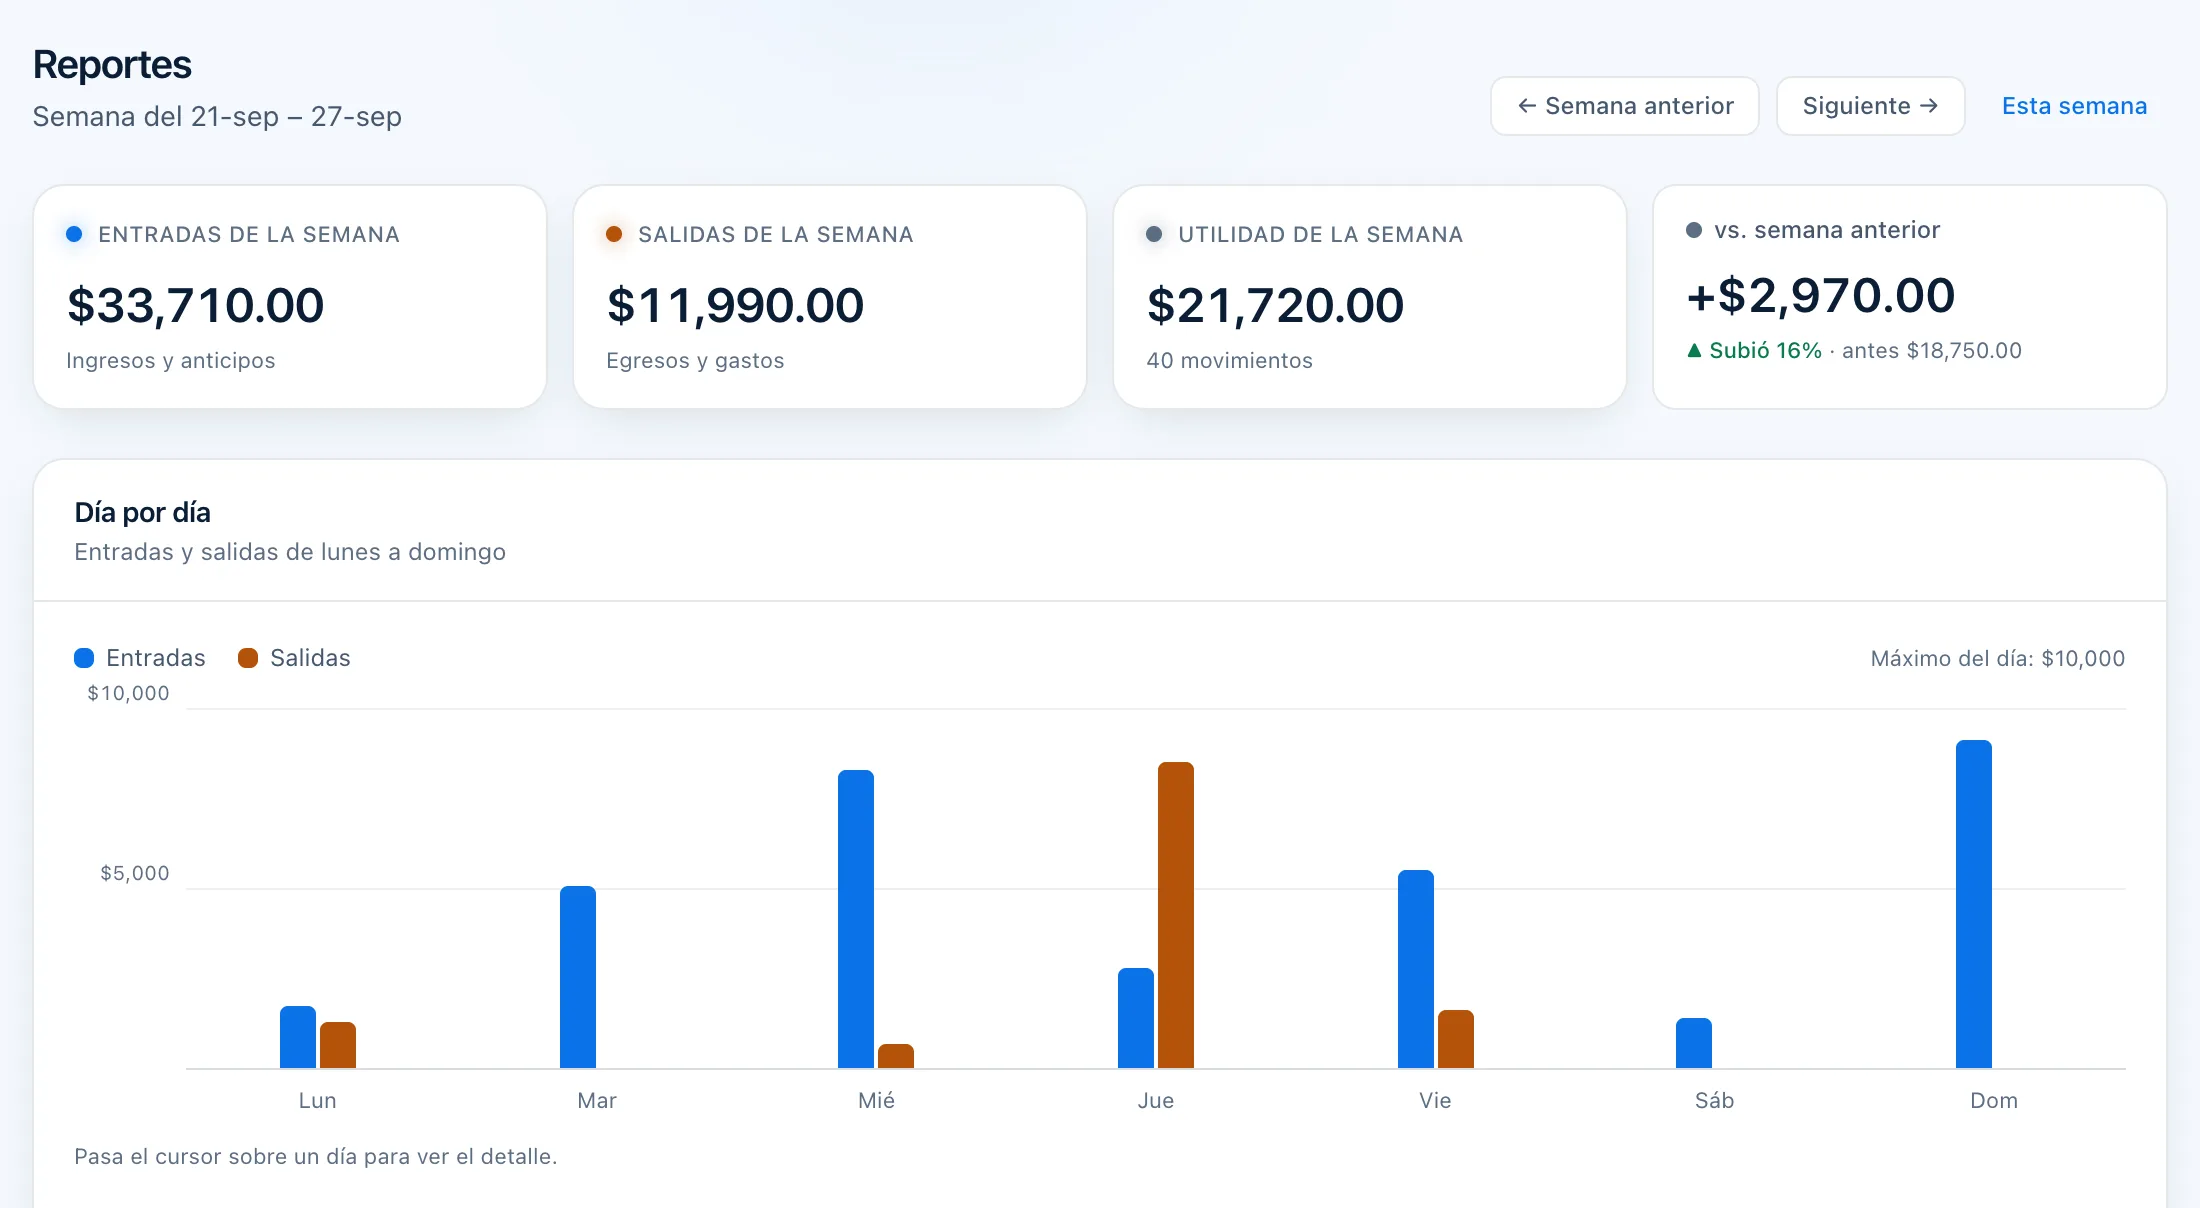Click the Mié small orange Salidas bar

pyautogui.click(x=896, y=1056)
